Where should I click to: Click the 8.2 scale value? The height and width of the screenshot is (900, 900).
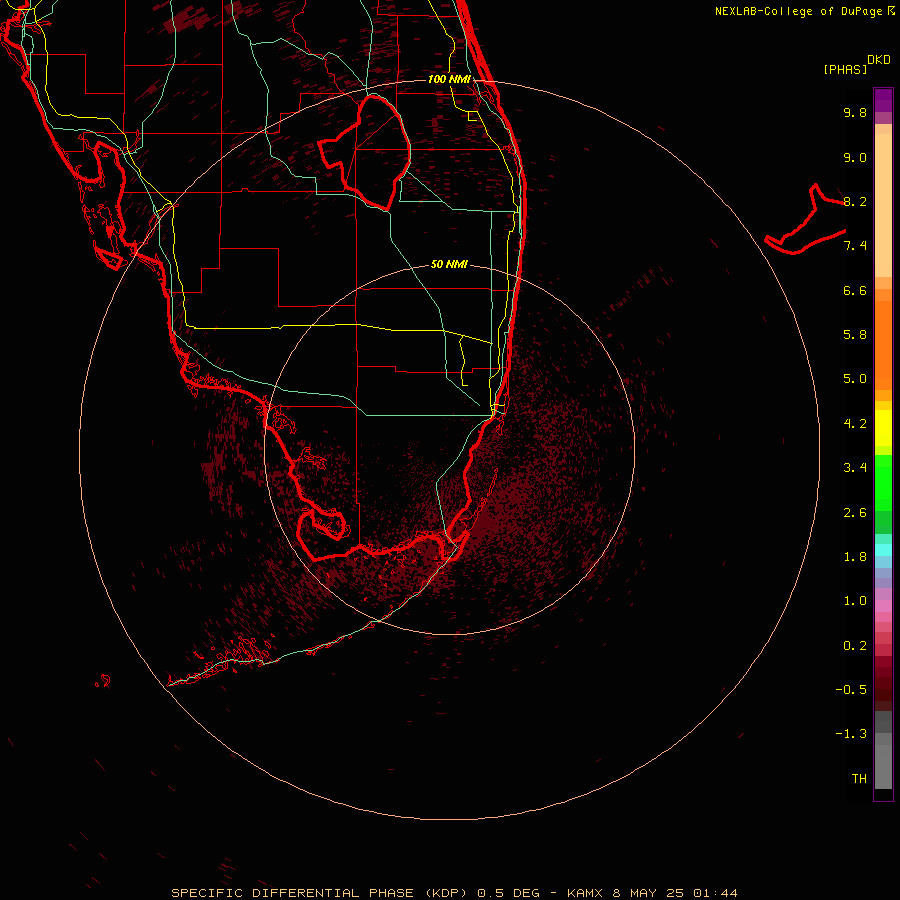(x=855, y=201)
